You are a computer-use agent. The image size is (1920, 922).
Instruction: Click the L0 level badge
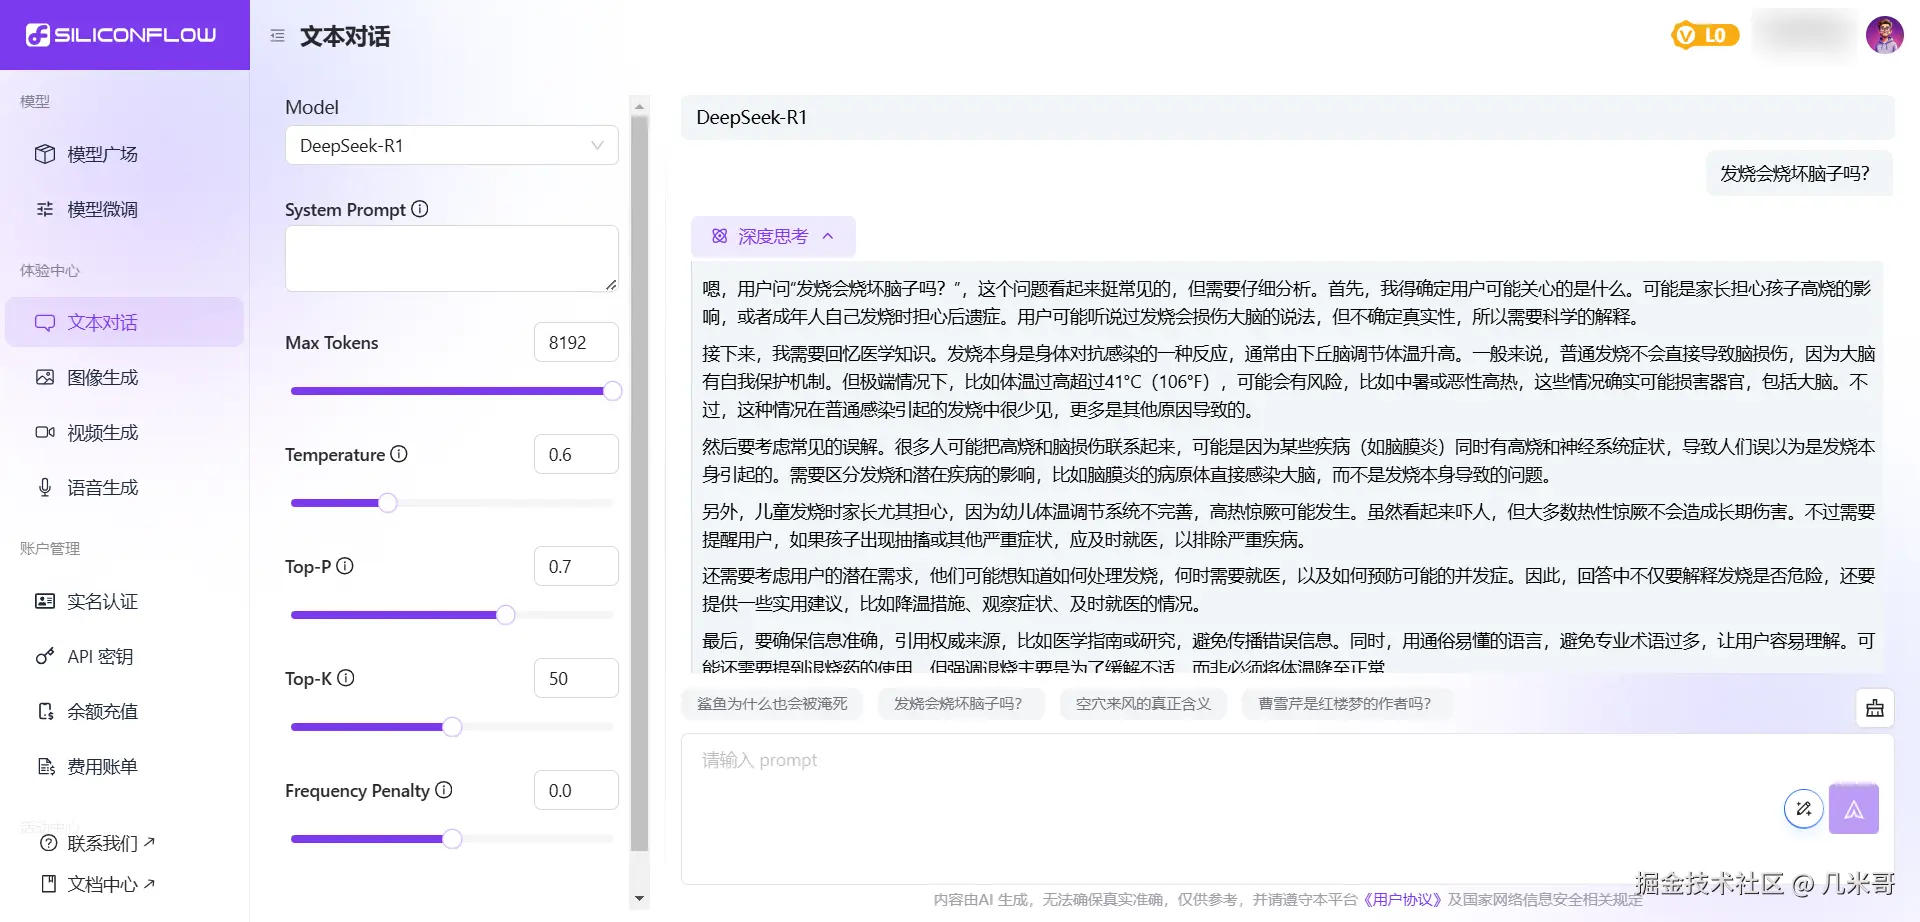click(1705, 34)
